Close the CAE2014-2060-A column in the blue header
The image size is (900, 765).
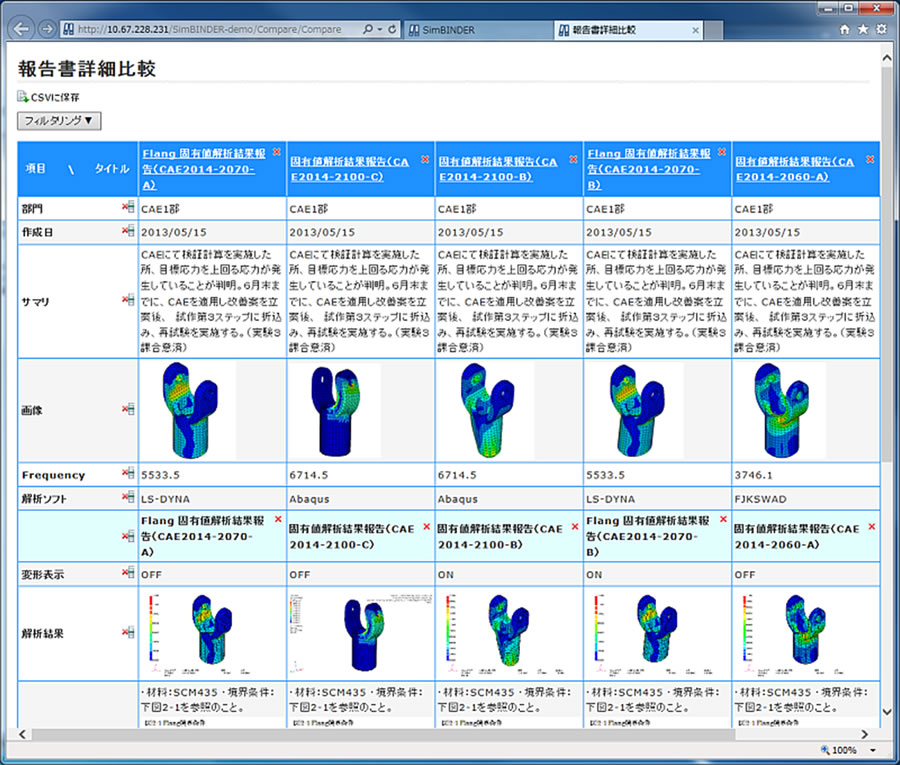[870, 159]
